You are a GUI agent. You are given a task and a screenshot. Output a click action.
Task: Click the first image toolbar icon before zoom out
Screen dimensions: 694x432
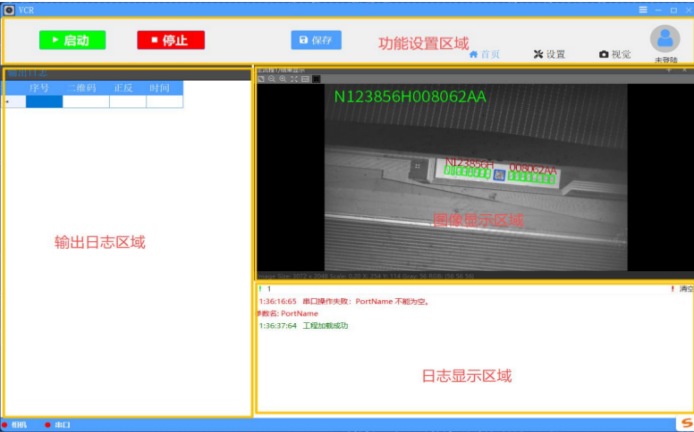261,79
